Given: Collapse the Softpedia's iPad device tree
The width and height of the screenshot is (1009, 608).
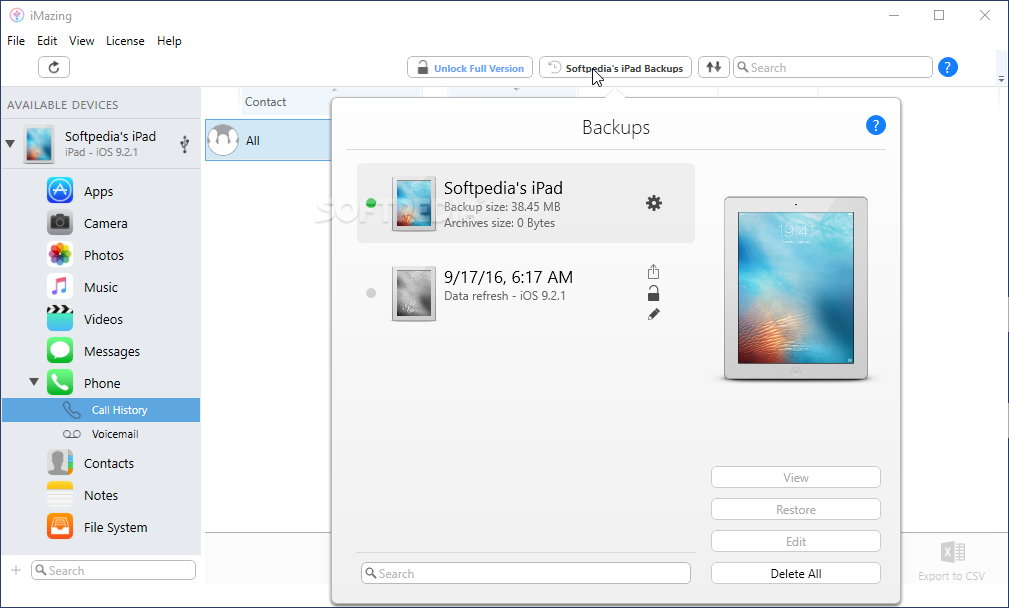Looking at the screenshot, I should point(10,143).
